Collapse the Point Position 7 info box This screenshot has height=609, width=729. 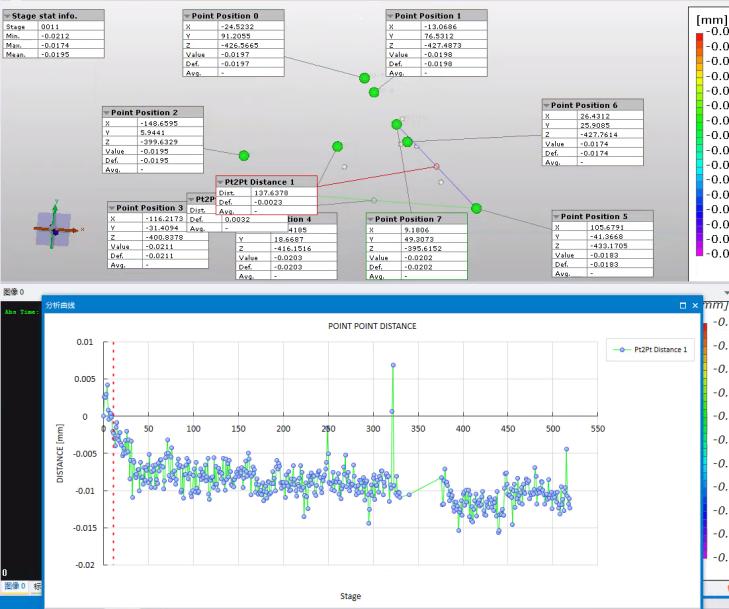(371, 219)
